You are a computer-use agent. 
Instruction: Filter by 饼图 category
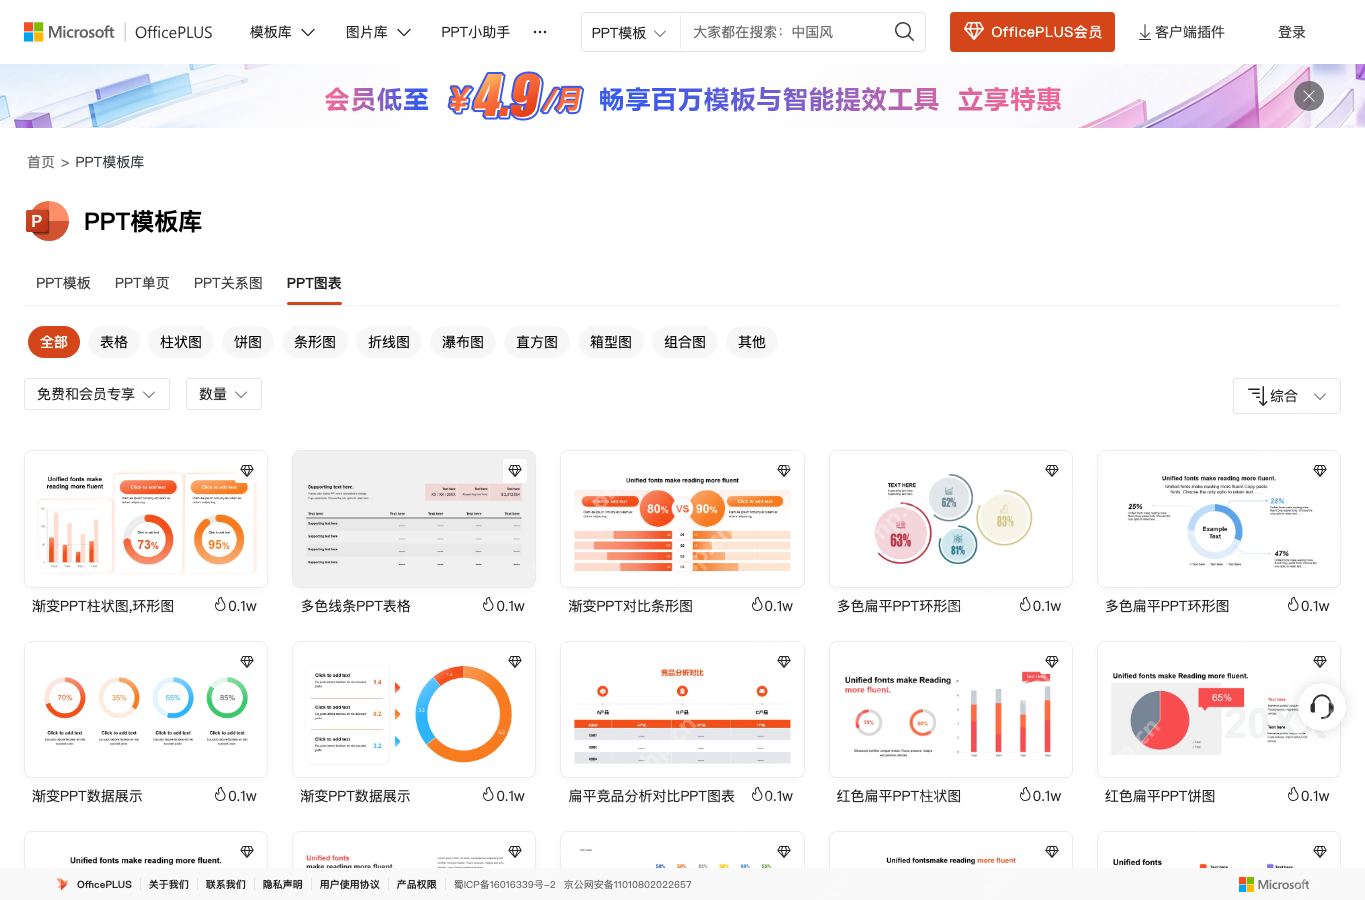pos(248,342)
